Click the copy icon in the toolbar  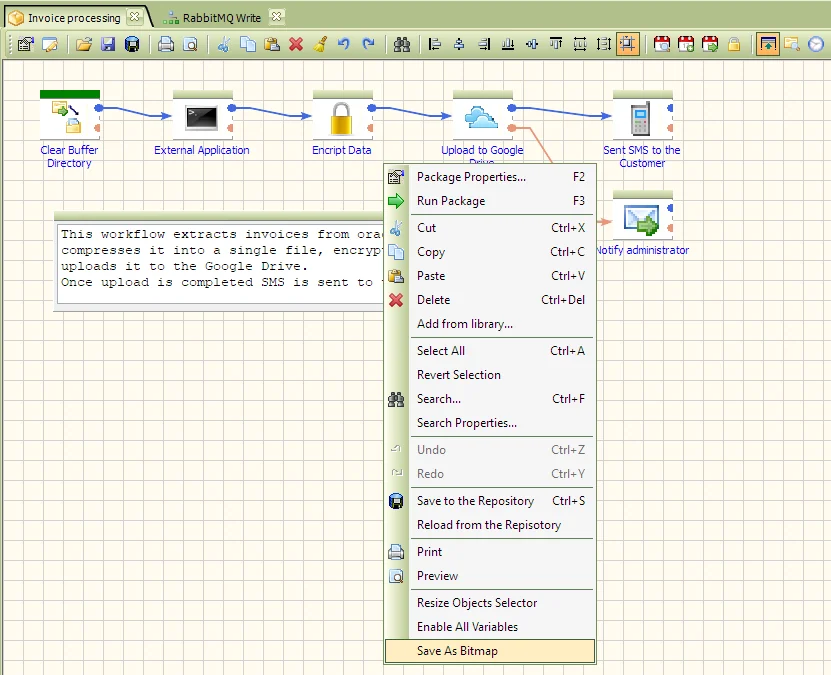coord(247,44)
